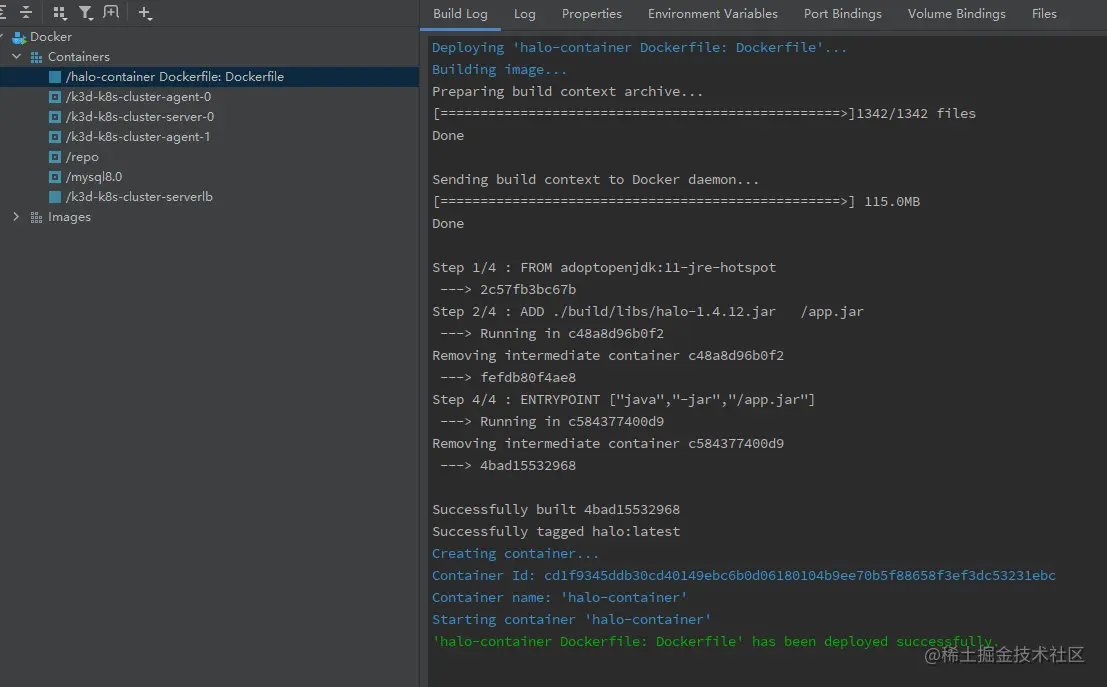Screen dimensions: 1107x687
Task: Click the k3d-k8s-cluster-server-0 container icon
Action: click(54, 117)
